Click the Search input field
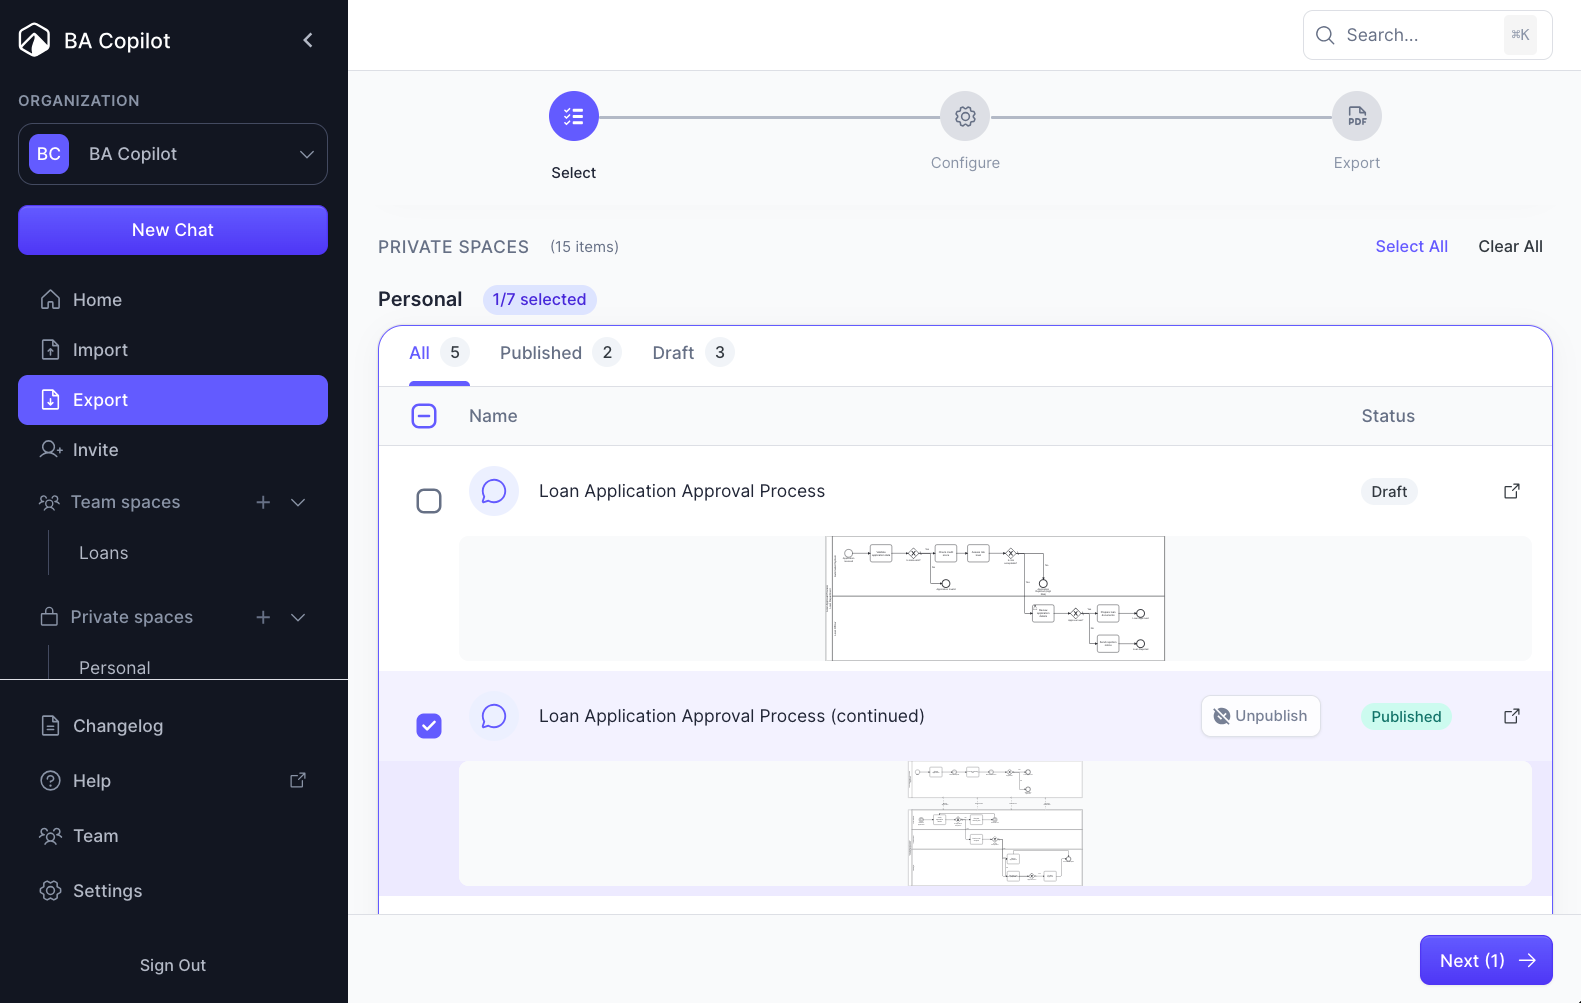The image size is (1581, 1003). click(1420, 35)
